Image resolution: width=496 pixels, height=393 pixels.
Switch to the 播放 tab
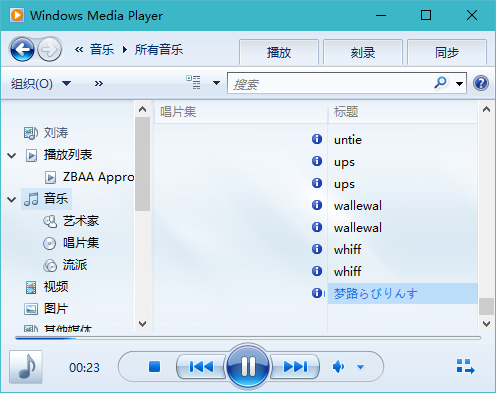pos(279,52)
